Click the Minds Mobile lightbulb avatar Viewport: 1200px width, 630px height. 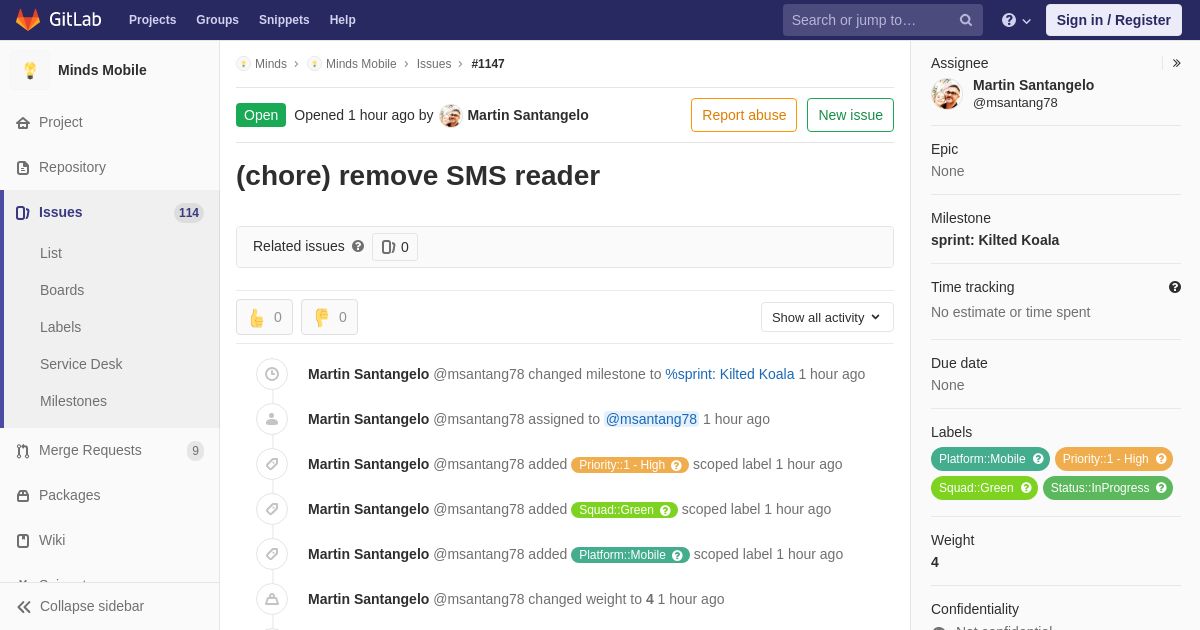point(30,70)
